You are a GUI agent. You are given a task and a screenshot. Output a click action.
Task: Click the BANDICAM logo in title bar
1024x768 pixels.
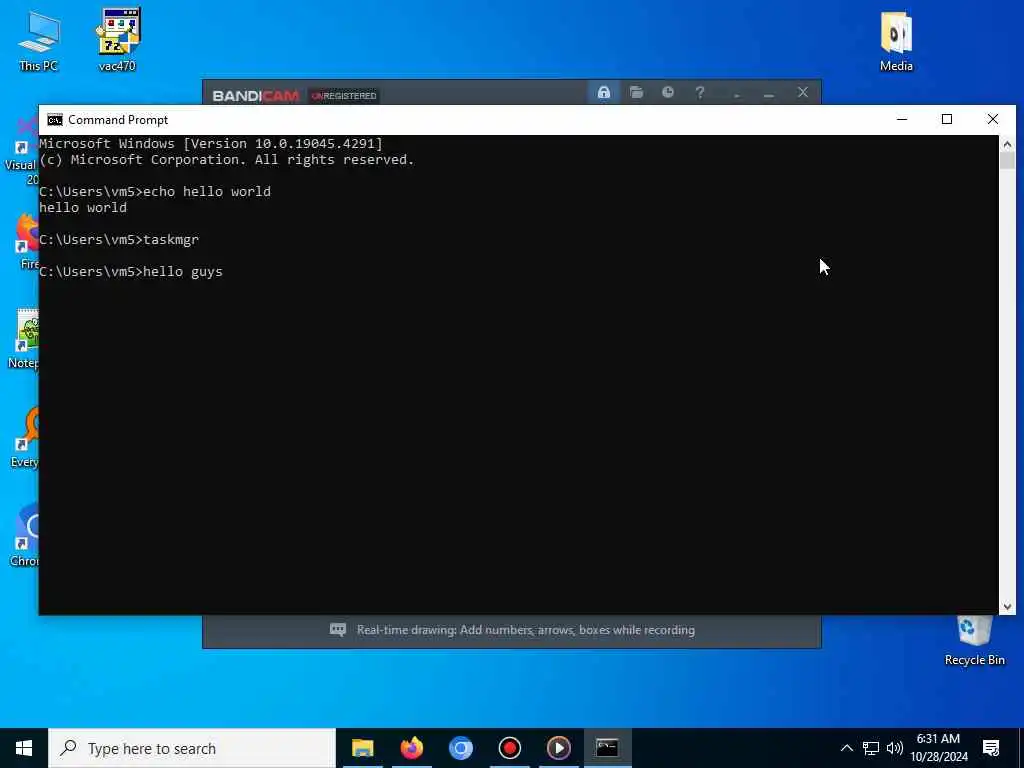point(255,96)
